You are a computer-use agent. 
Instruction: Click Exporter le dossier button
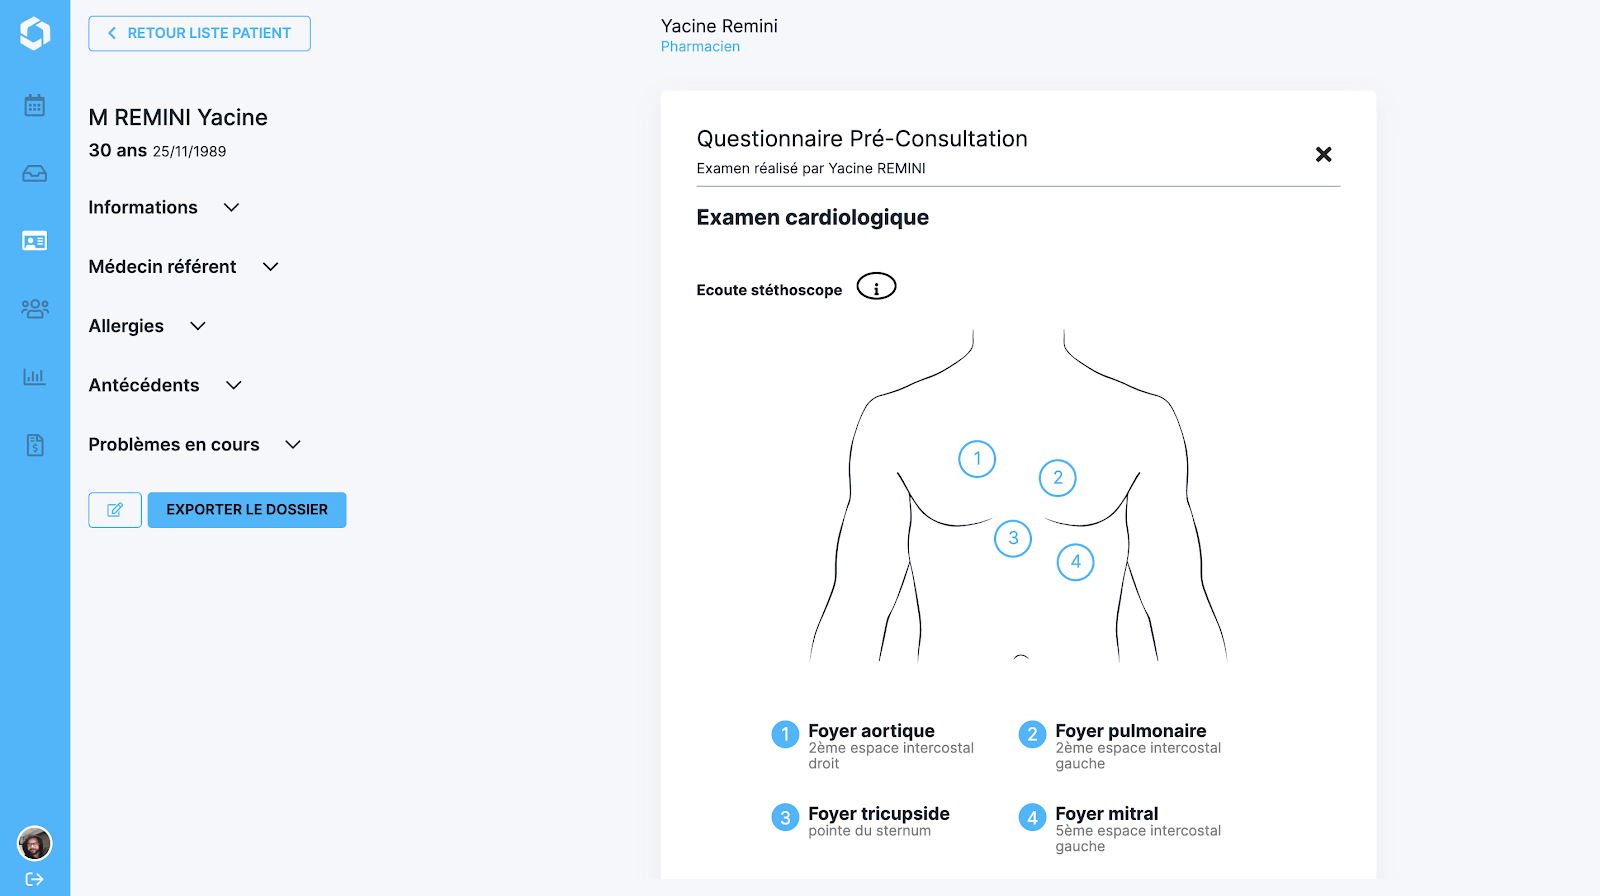(x=247, y=510)
